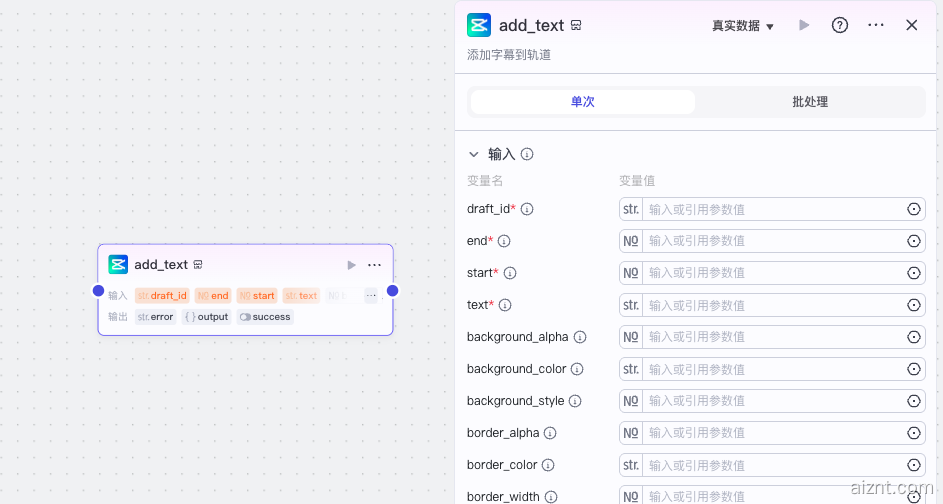Focus the text value input field
The image size is (943, 504).
click(x=772, y=305)
